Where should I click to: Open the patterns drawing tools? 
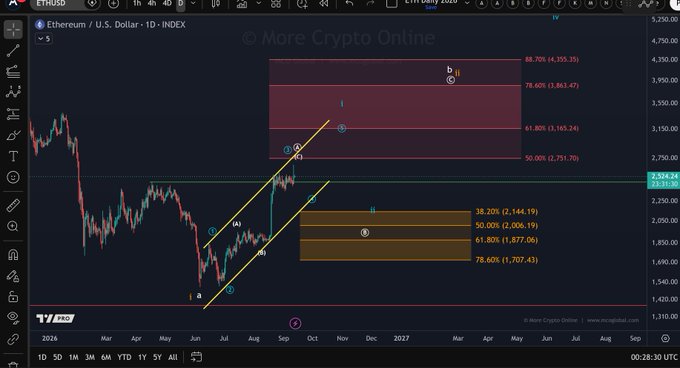(13, 92)
